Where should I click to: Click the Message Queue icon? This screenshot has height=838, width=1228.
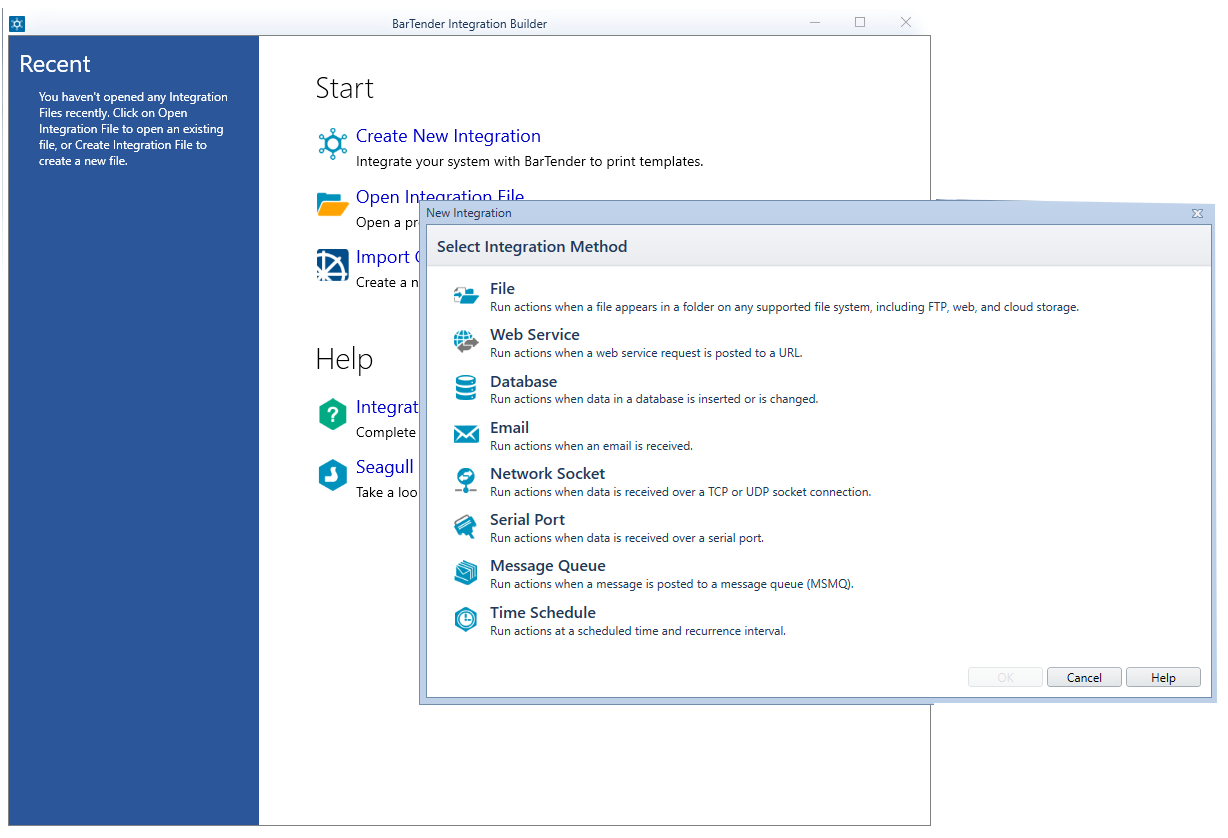(466, 573)
